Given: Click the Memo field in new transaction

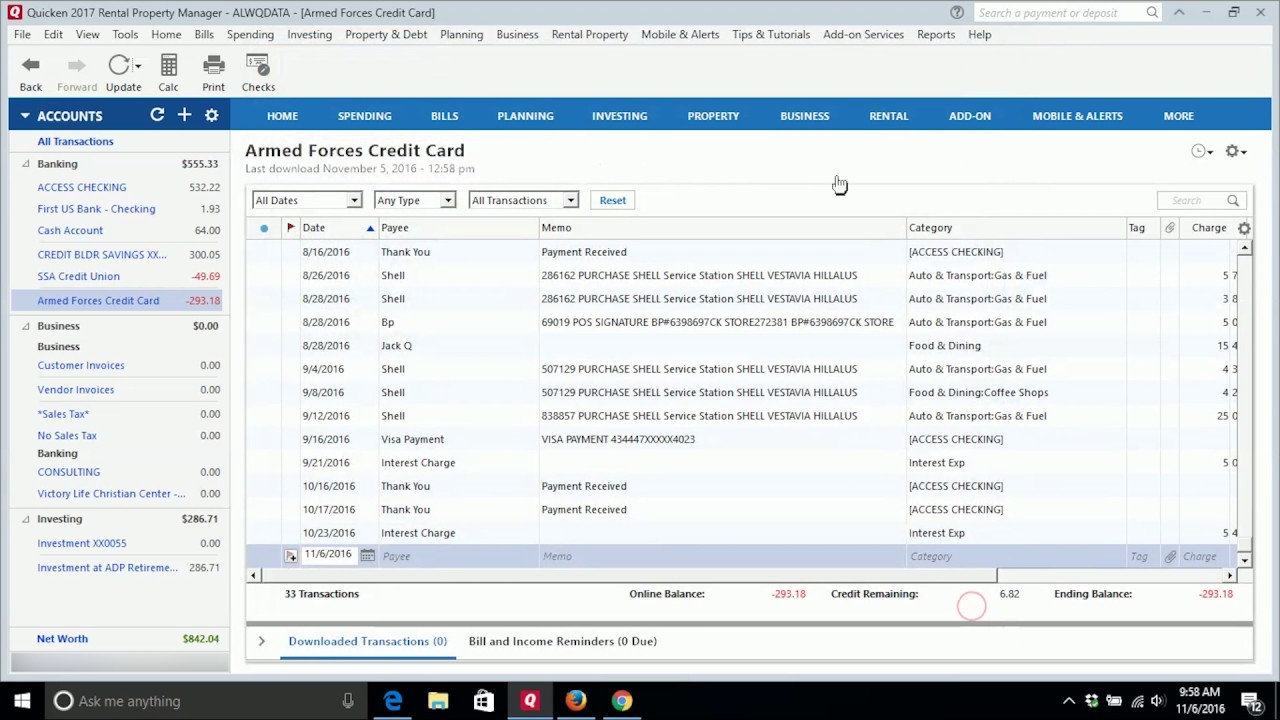Looking at the screenshot, I should click(722, 556).
